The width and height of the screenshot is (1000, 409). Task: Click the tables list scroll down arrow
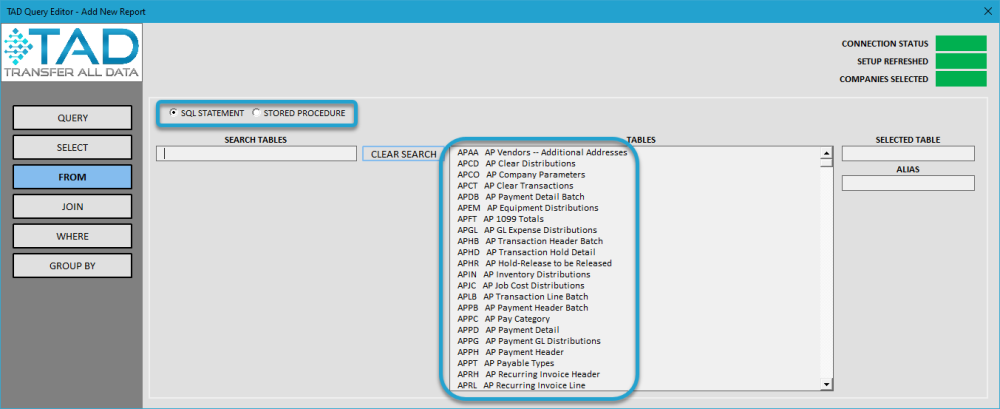(827, 384)
